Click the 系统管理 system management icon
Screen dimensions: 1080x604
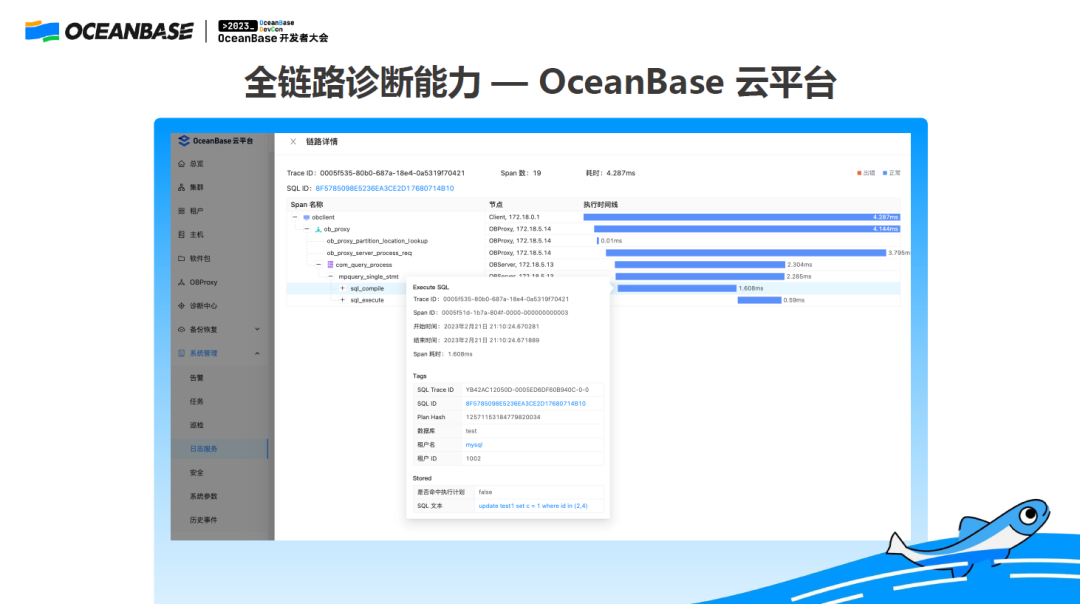click(181, 353)
